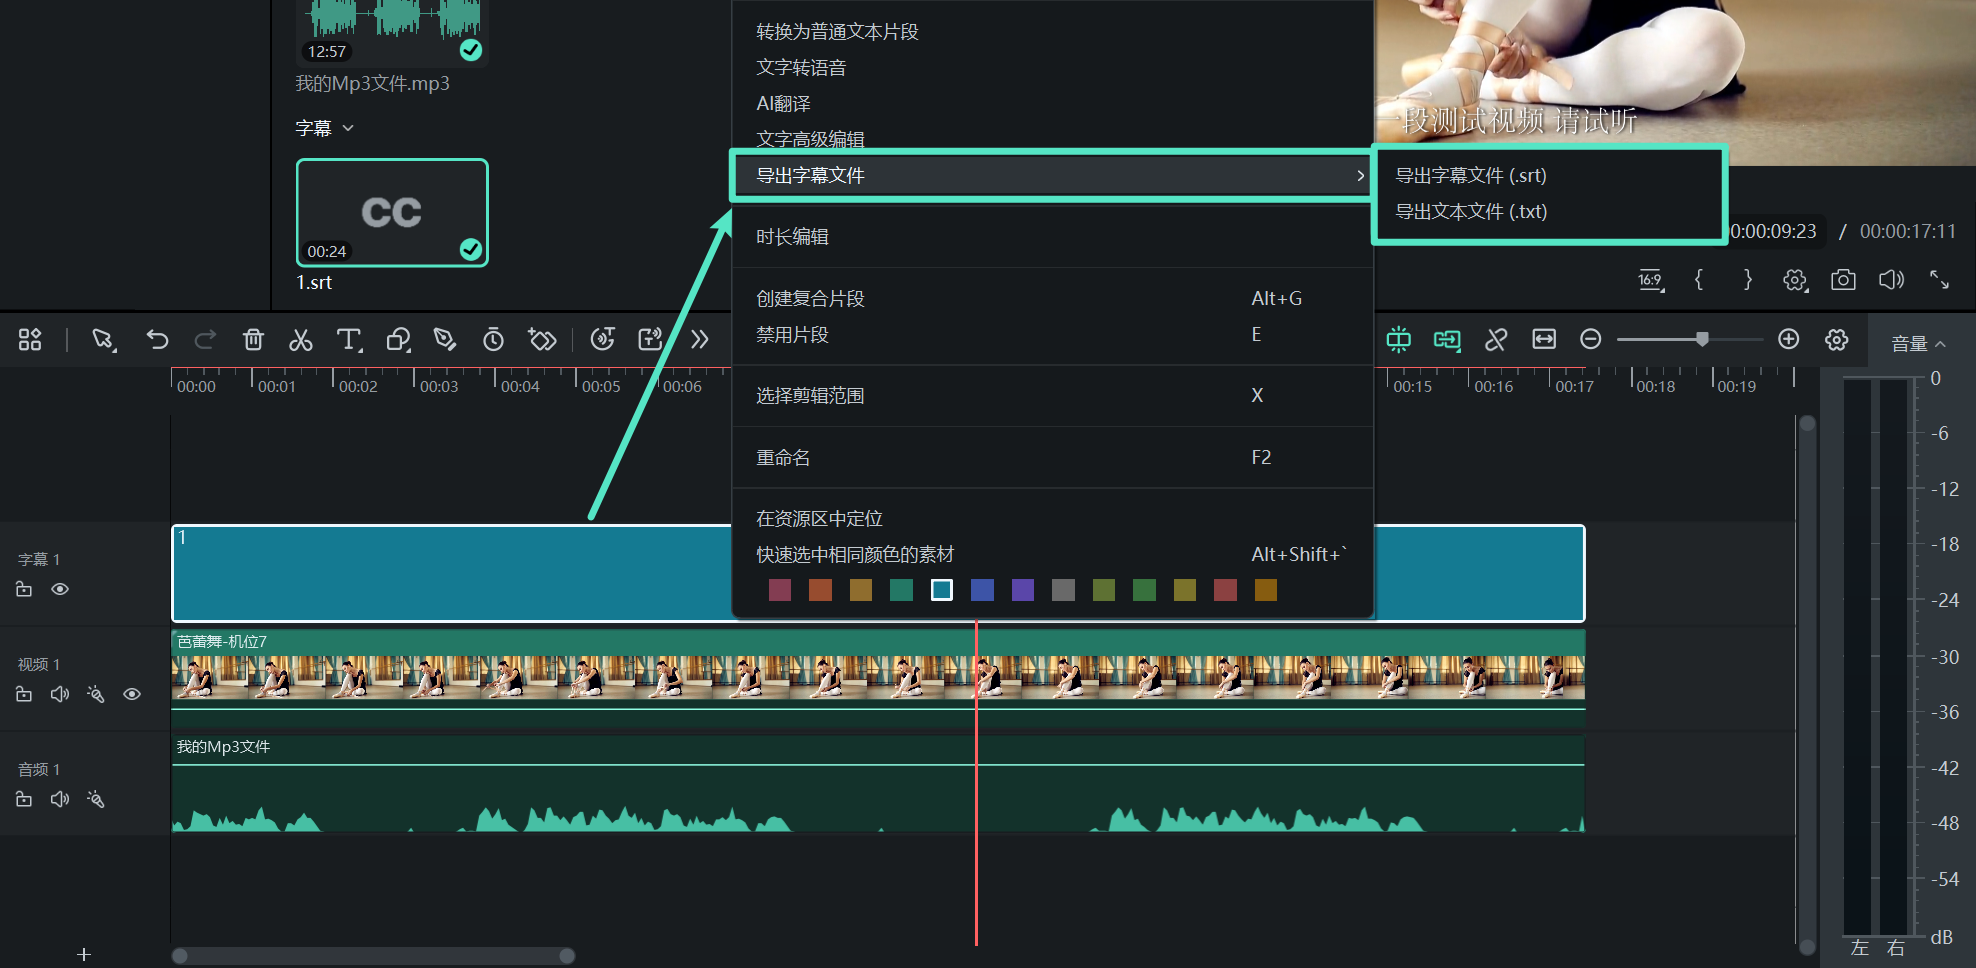Hide the 字幕 1 track

pyautogui.click(x=60, y=589)
